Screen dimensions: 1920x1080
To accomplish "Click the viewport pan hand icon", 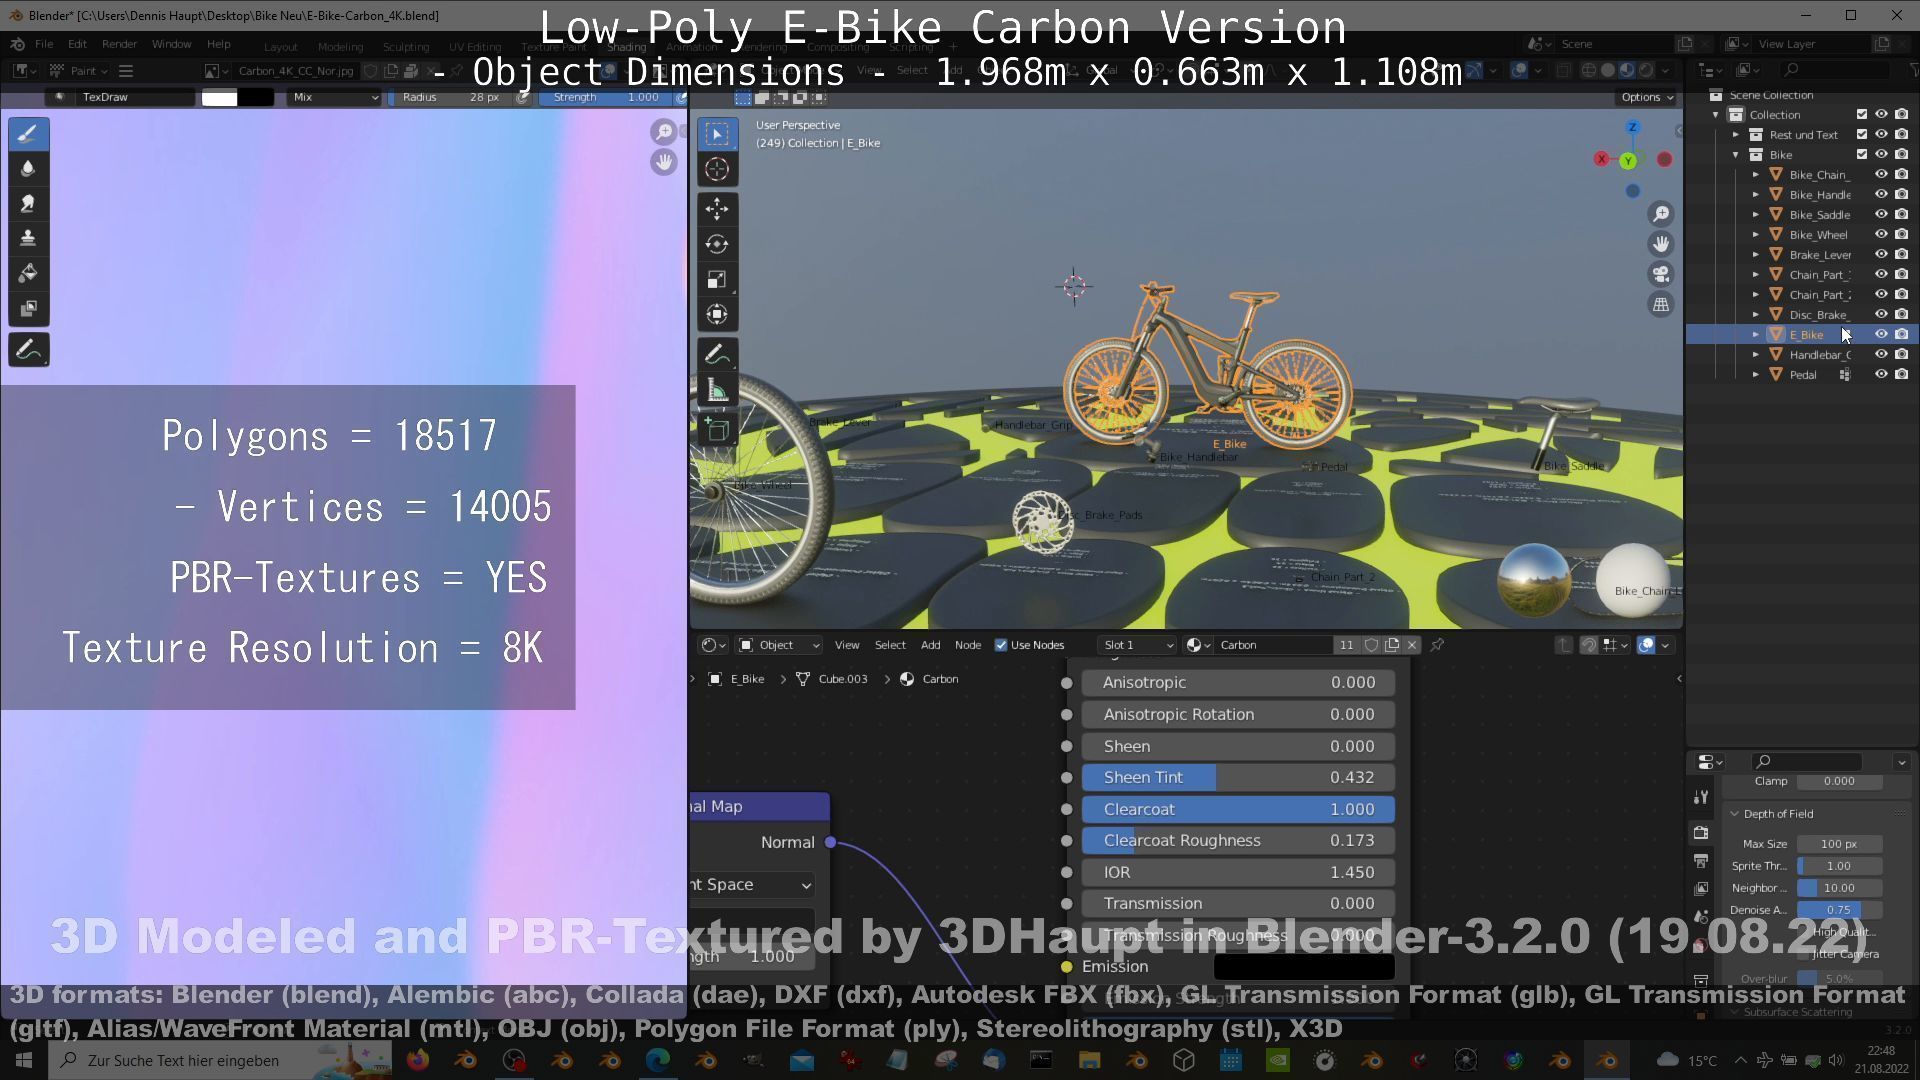I will (x=1661, y=244).
